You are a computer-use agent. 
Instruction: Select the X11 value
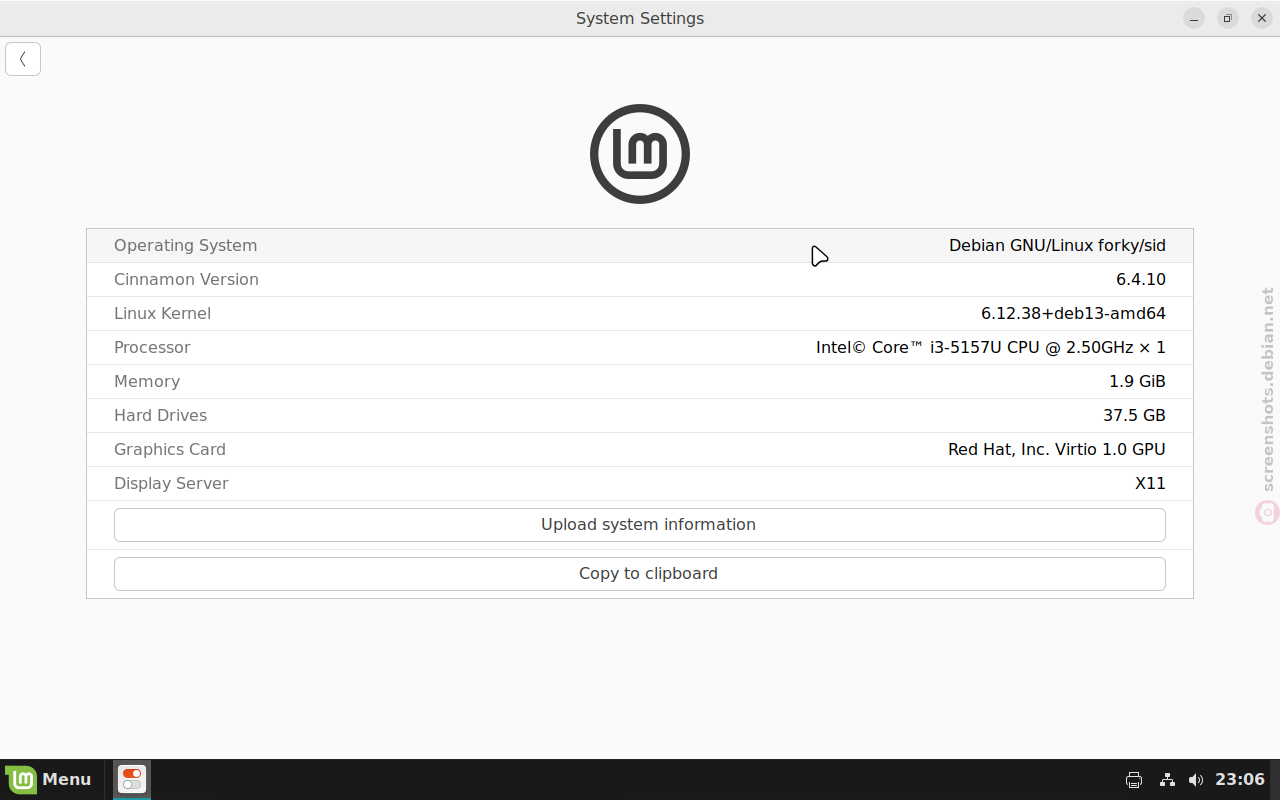point(1150,484)
